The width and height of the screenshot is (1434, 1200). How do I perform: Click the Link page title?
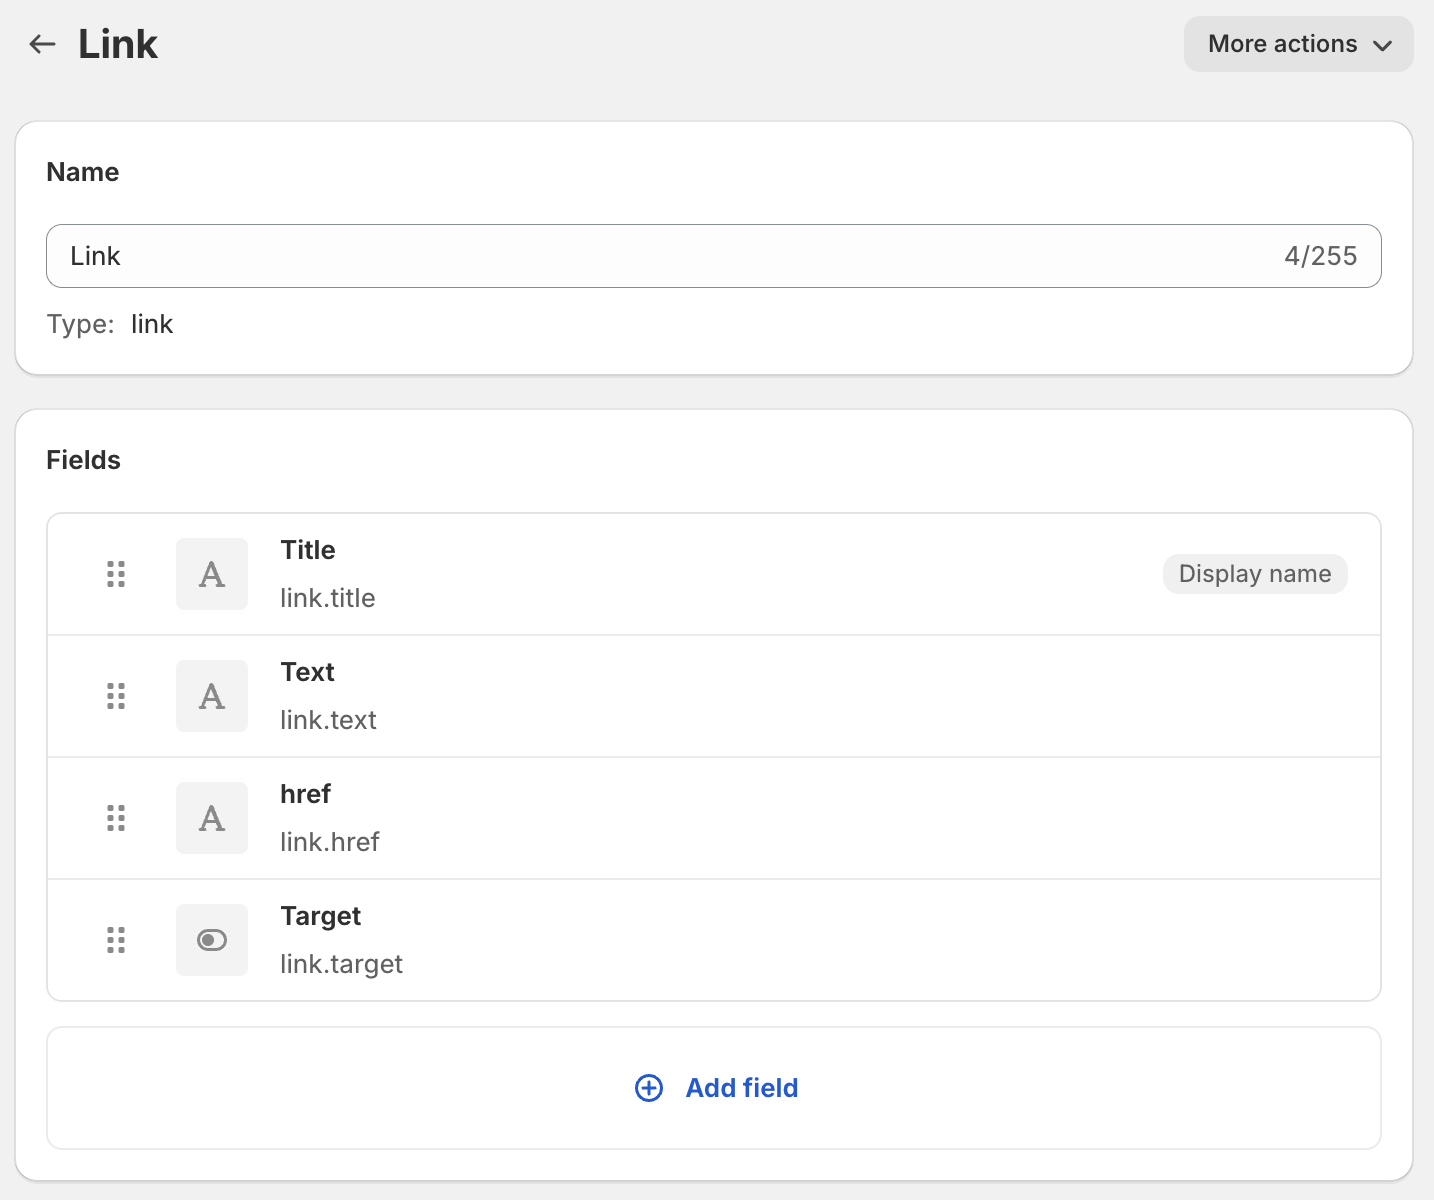117,43
